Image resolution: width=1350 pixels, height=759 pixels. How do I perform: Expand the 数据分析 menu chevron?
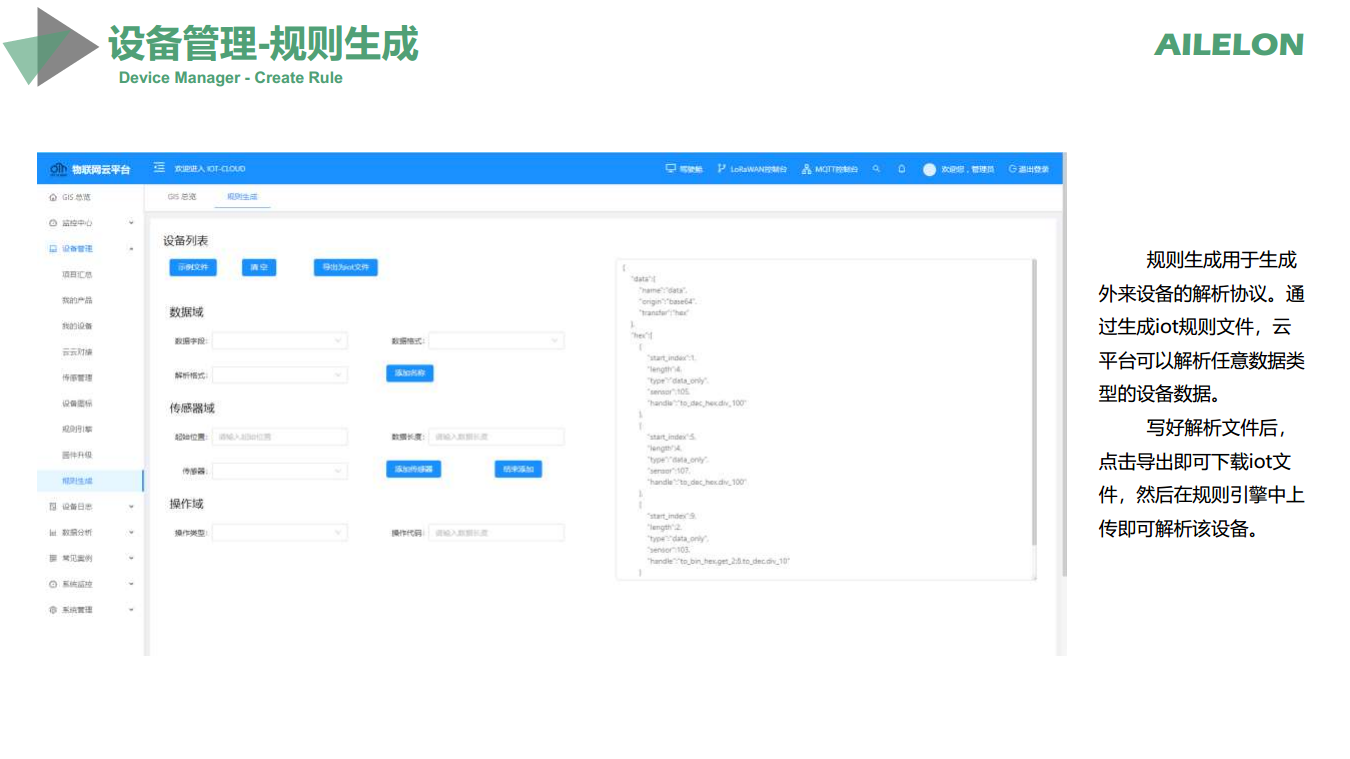point(131,533)
